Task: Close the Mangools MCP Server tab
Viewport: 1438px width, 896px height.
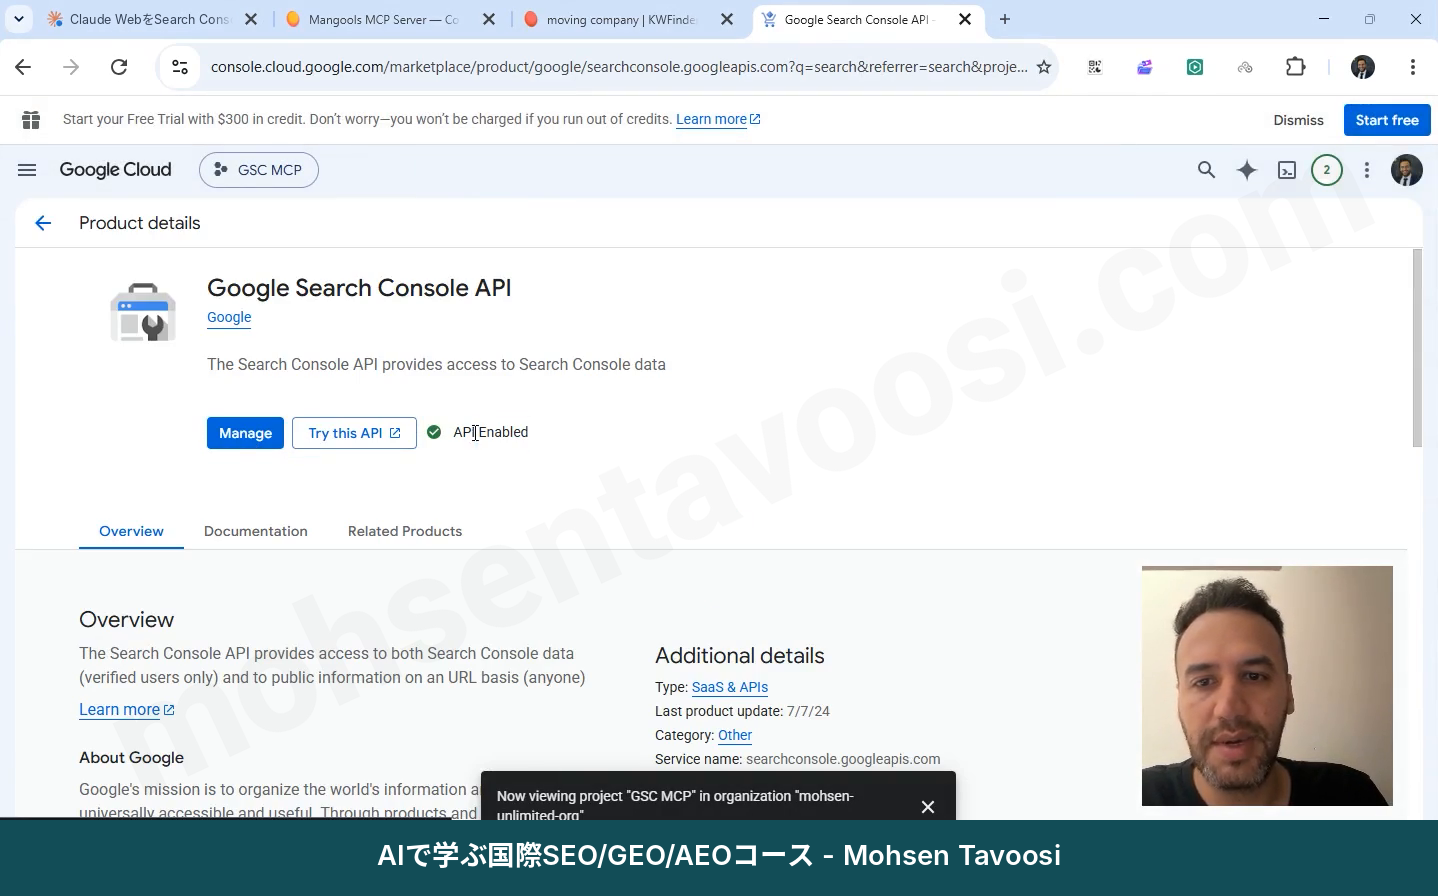Action: coord(489,19)
